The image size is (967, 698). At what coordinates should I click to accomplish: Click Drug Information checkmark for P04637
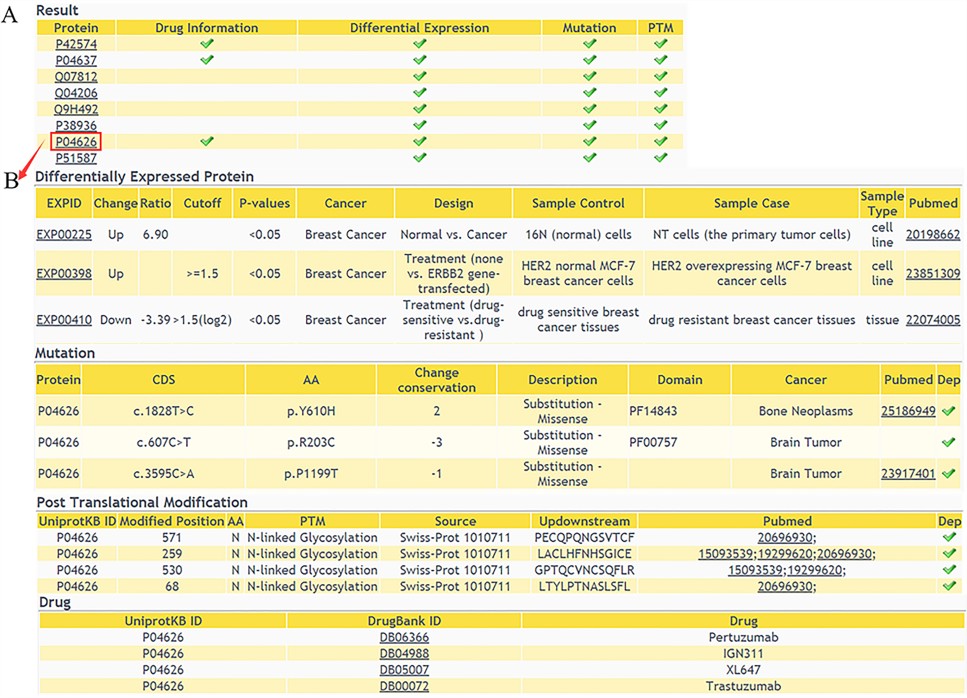click(207, 59)
